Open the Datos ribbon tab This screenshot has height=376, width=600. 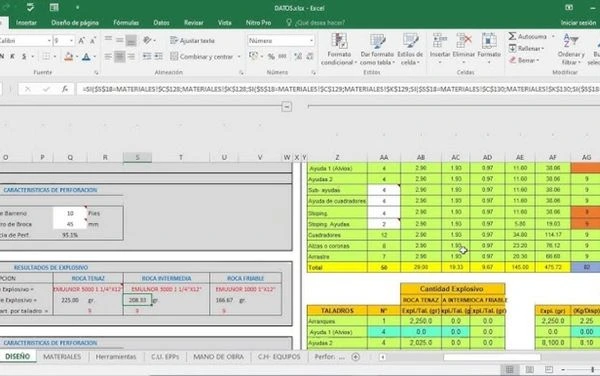pos(161,23)
